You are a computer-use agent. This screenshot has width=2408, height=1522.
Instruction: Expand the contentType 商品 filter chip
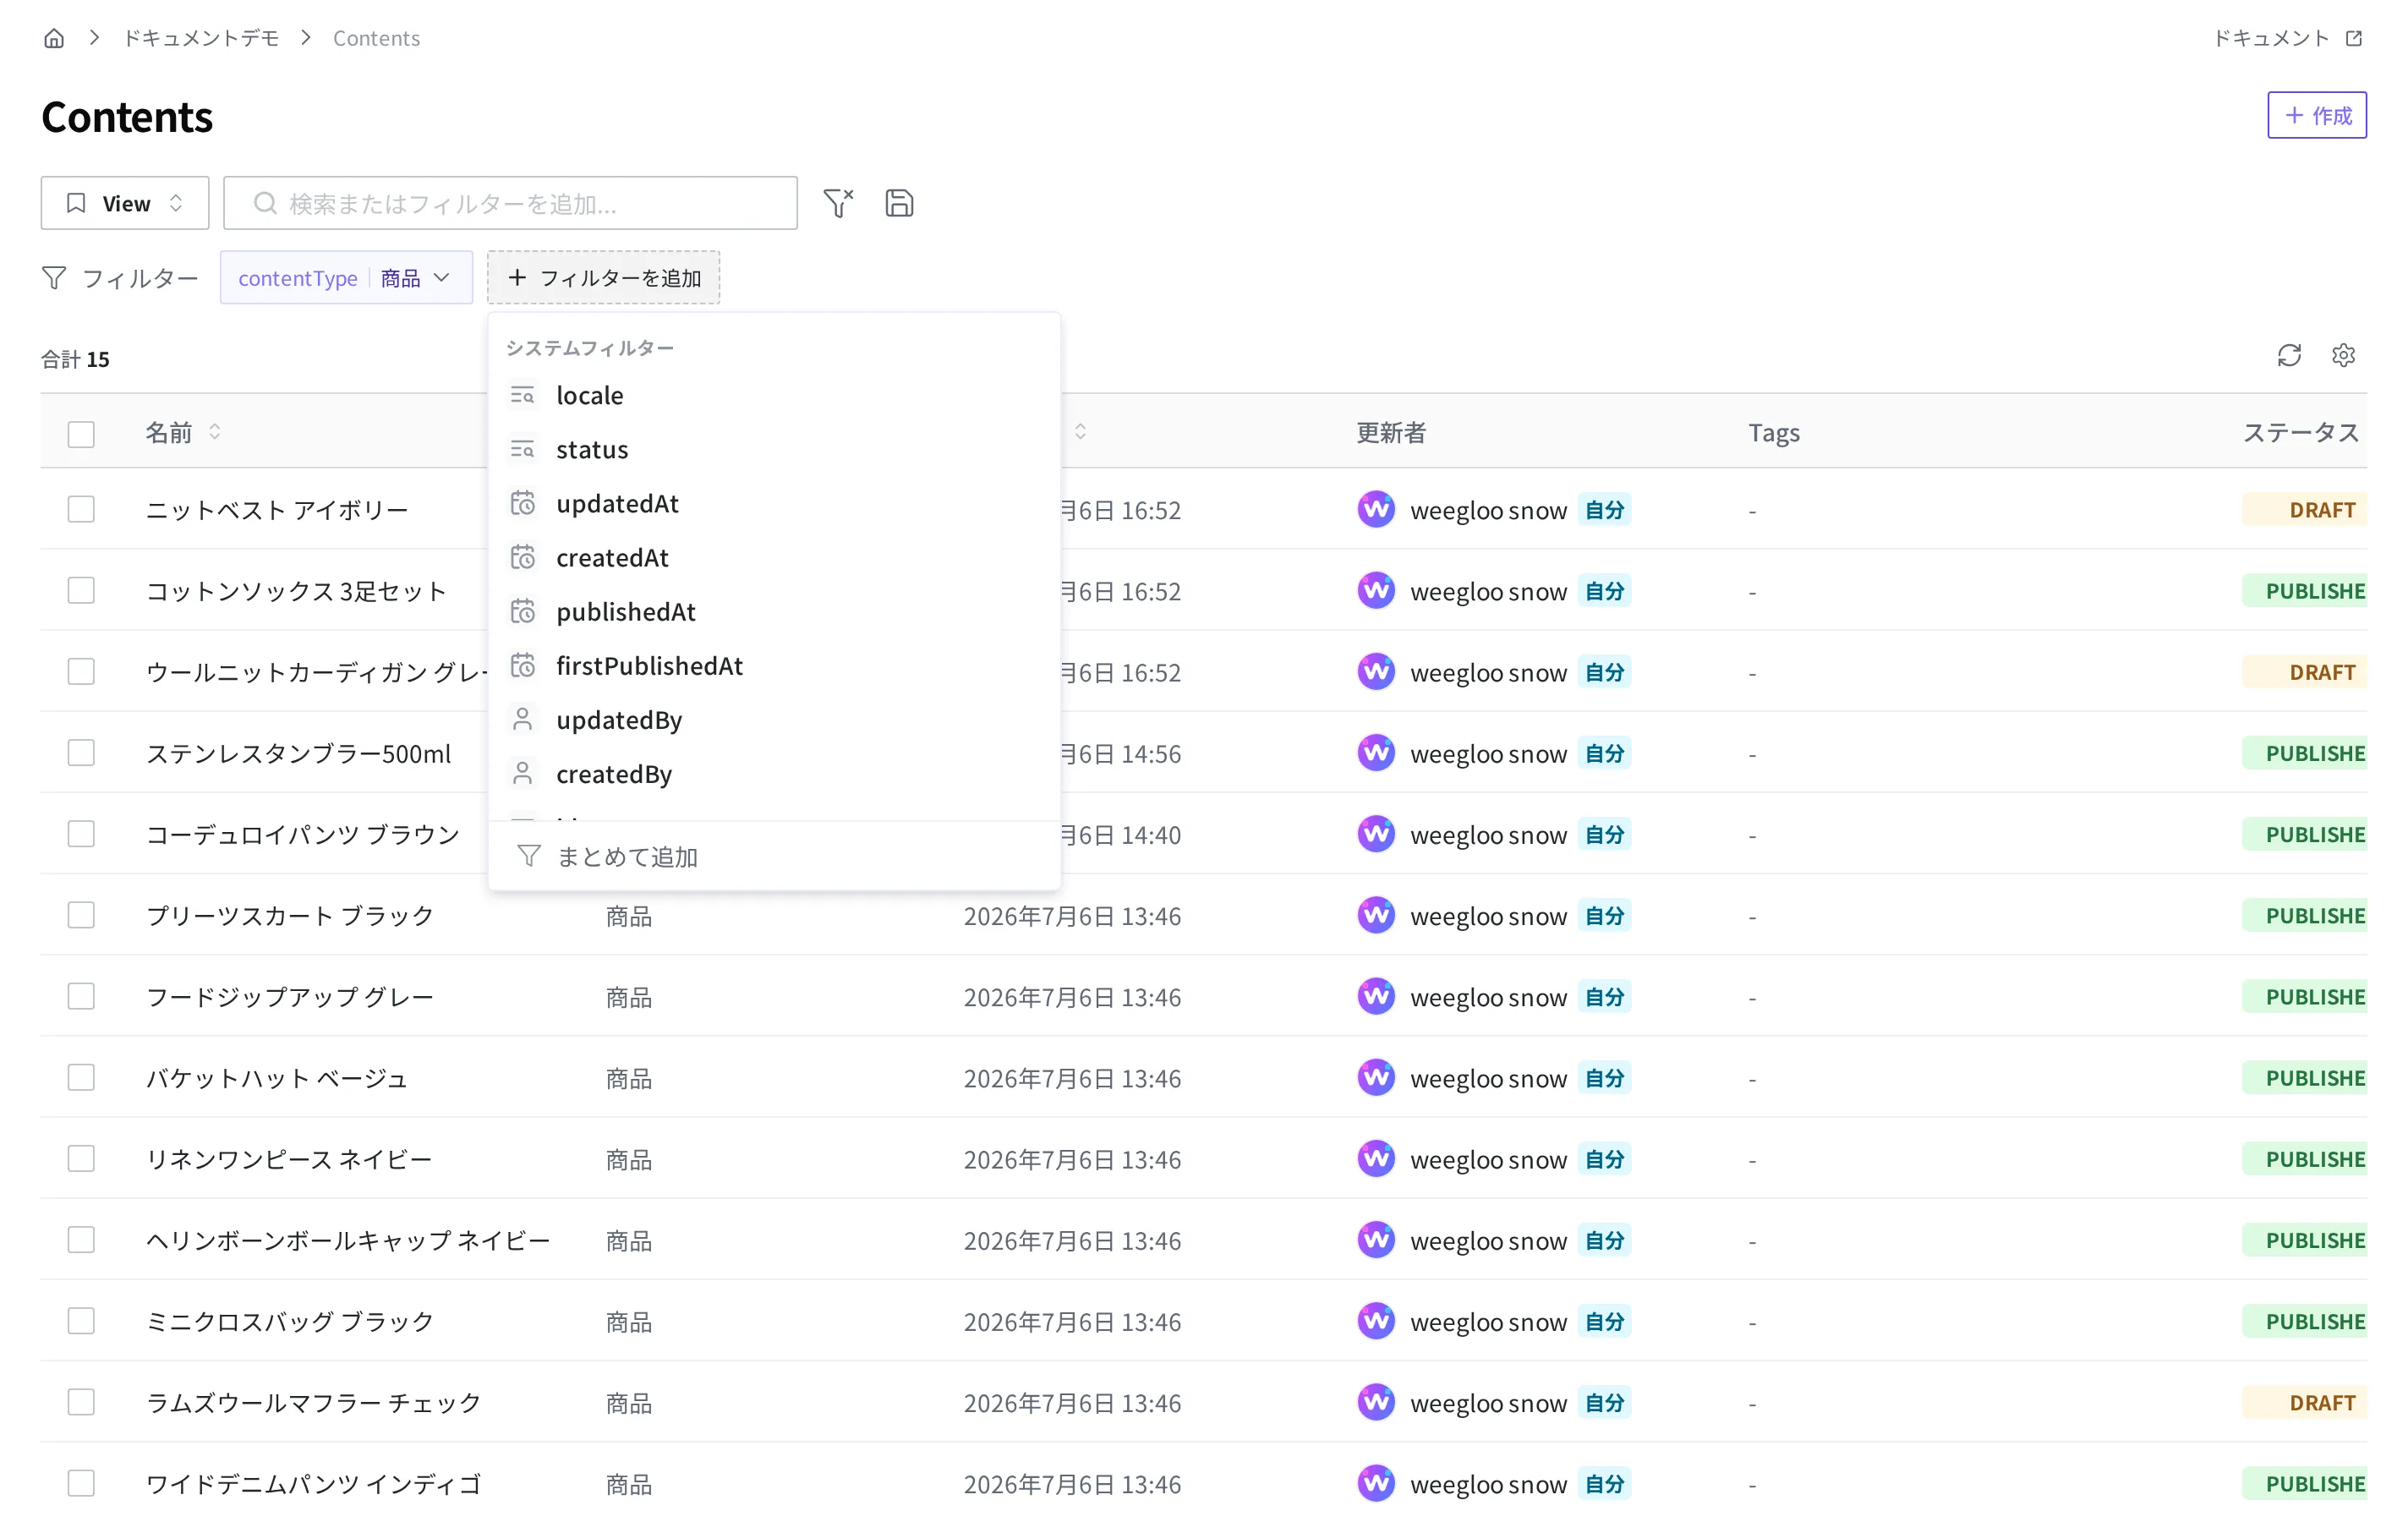[x=346, y=278]
